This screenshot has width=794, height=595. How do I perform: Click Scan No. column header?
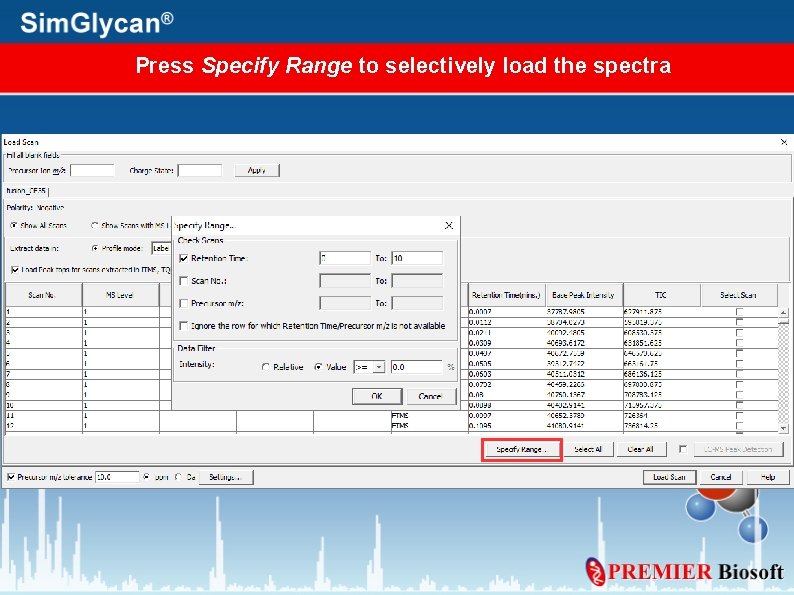[x=44, y=295]
